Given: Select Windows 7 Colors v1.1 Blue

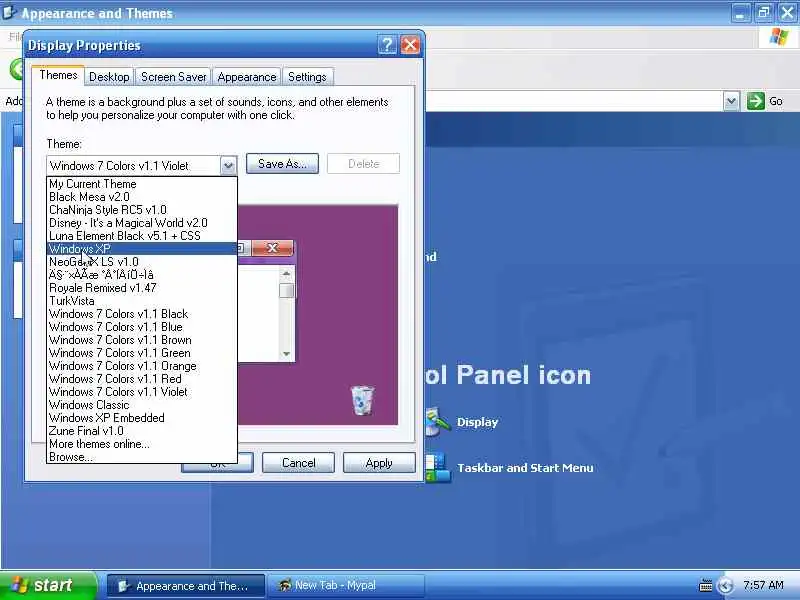Looking at the screenshot, I should point(142,327).
